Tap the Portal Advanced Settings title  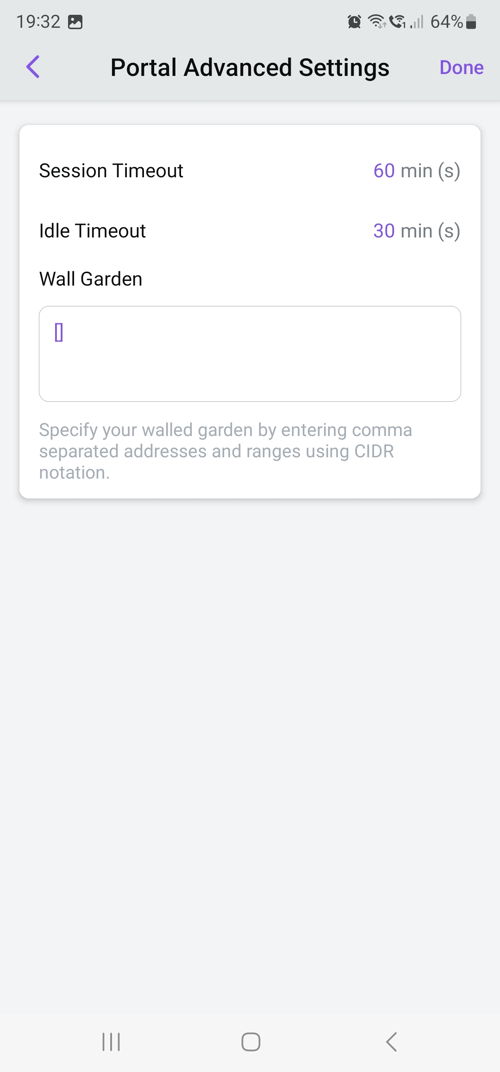pyautogui.click(x=250, y=68)
